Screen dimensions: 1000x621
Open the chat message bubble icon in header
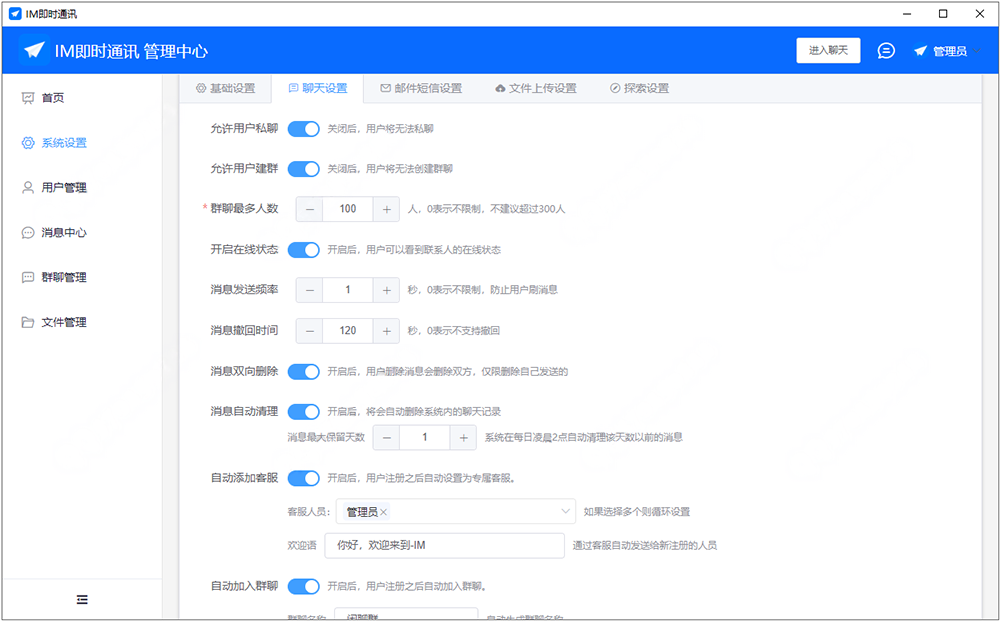pyautogui.click(x=886, y=51)
